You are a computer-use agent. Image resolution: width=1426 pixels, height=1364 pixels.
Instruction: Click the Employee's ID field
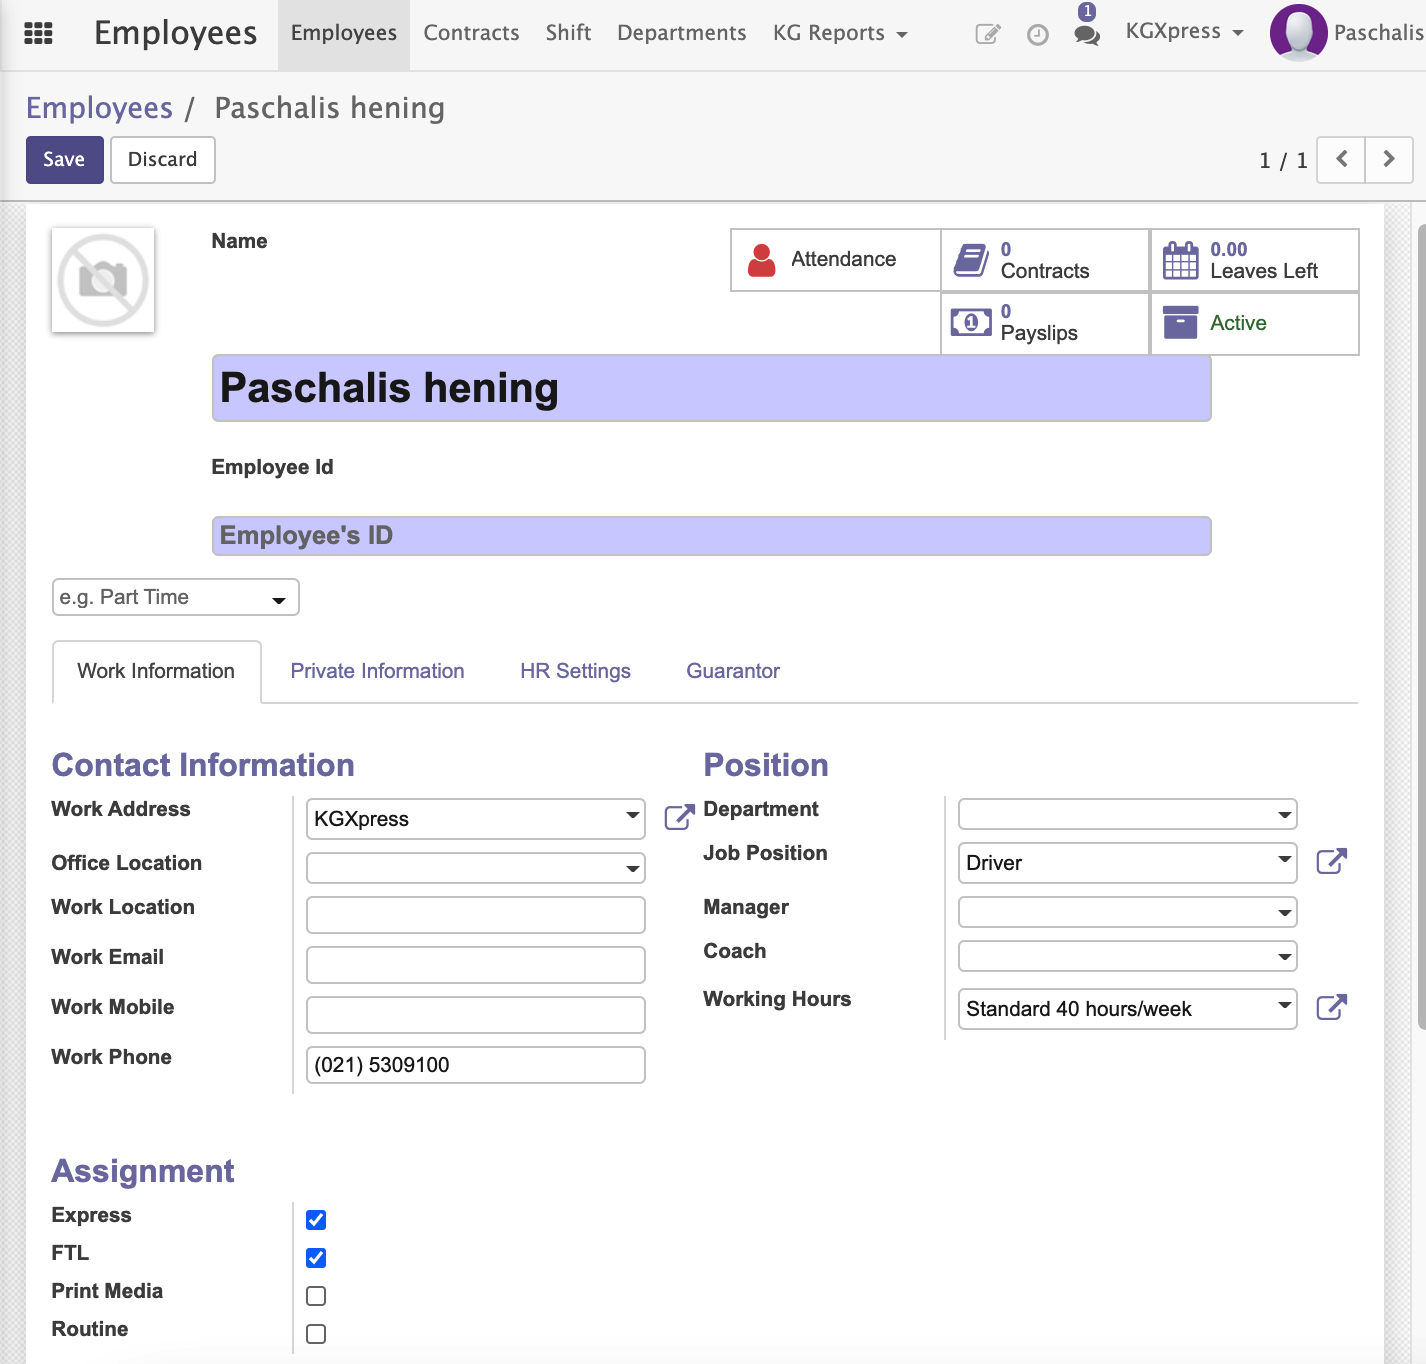[x=711, y=536]
